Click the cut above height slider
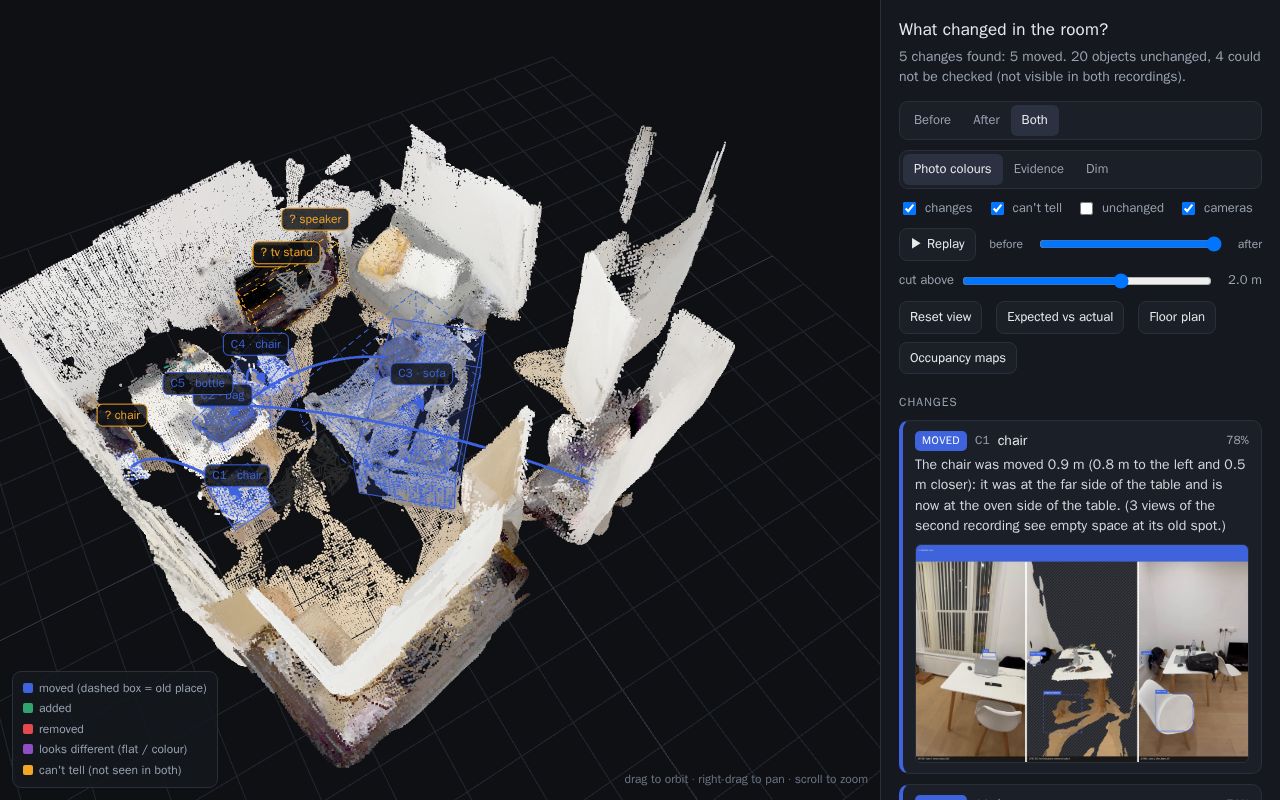 tap(1087, 281)
